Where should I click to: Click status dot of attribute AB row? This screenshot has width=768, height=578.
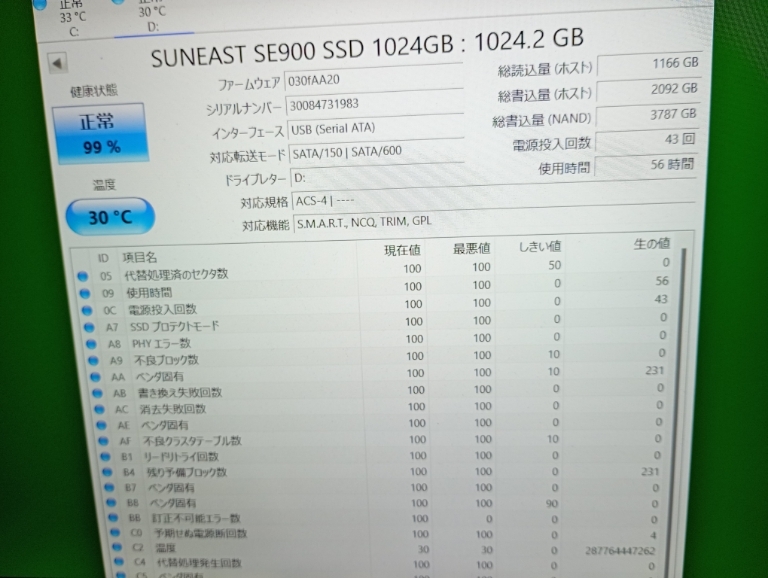[x=97, y=393]
